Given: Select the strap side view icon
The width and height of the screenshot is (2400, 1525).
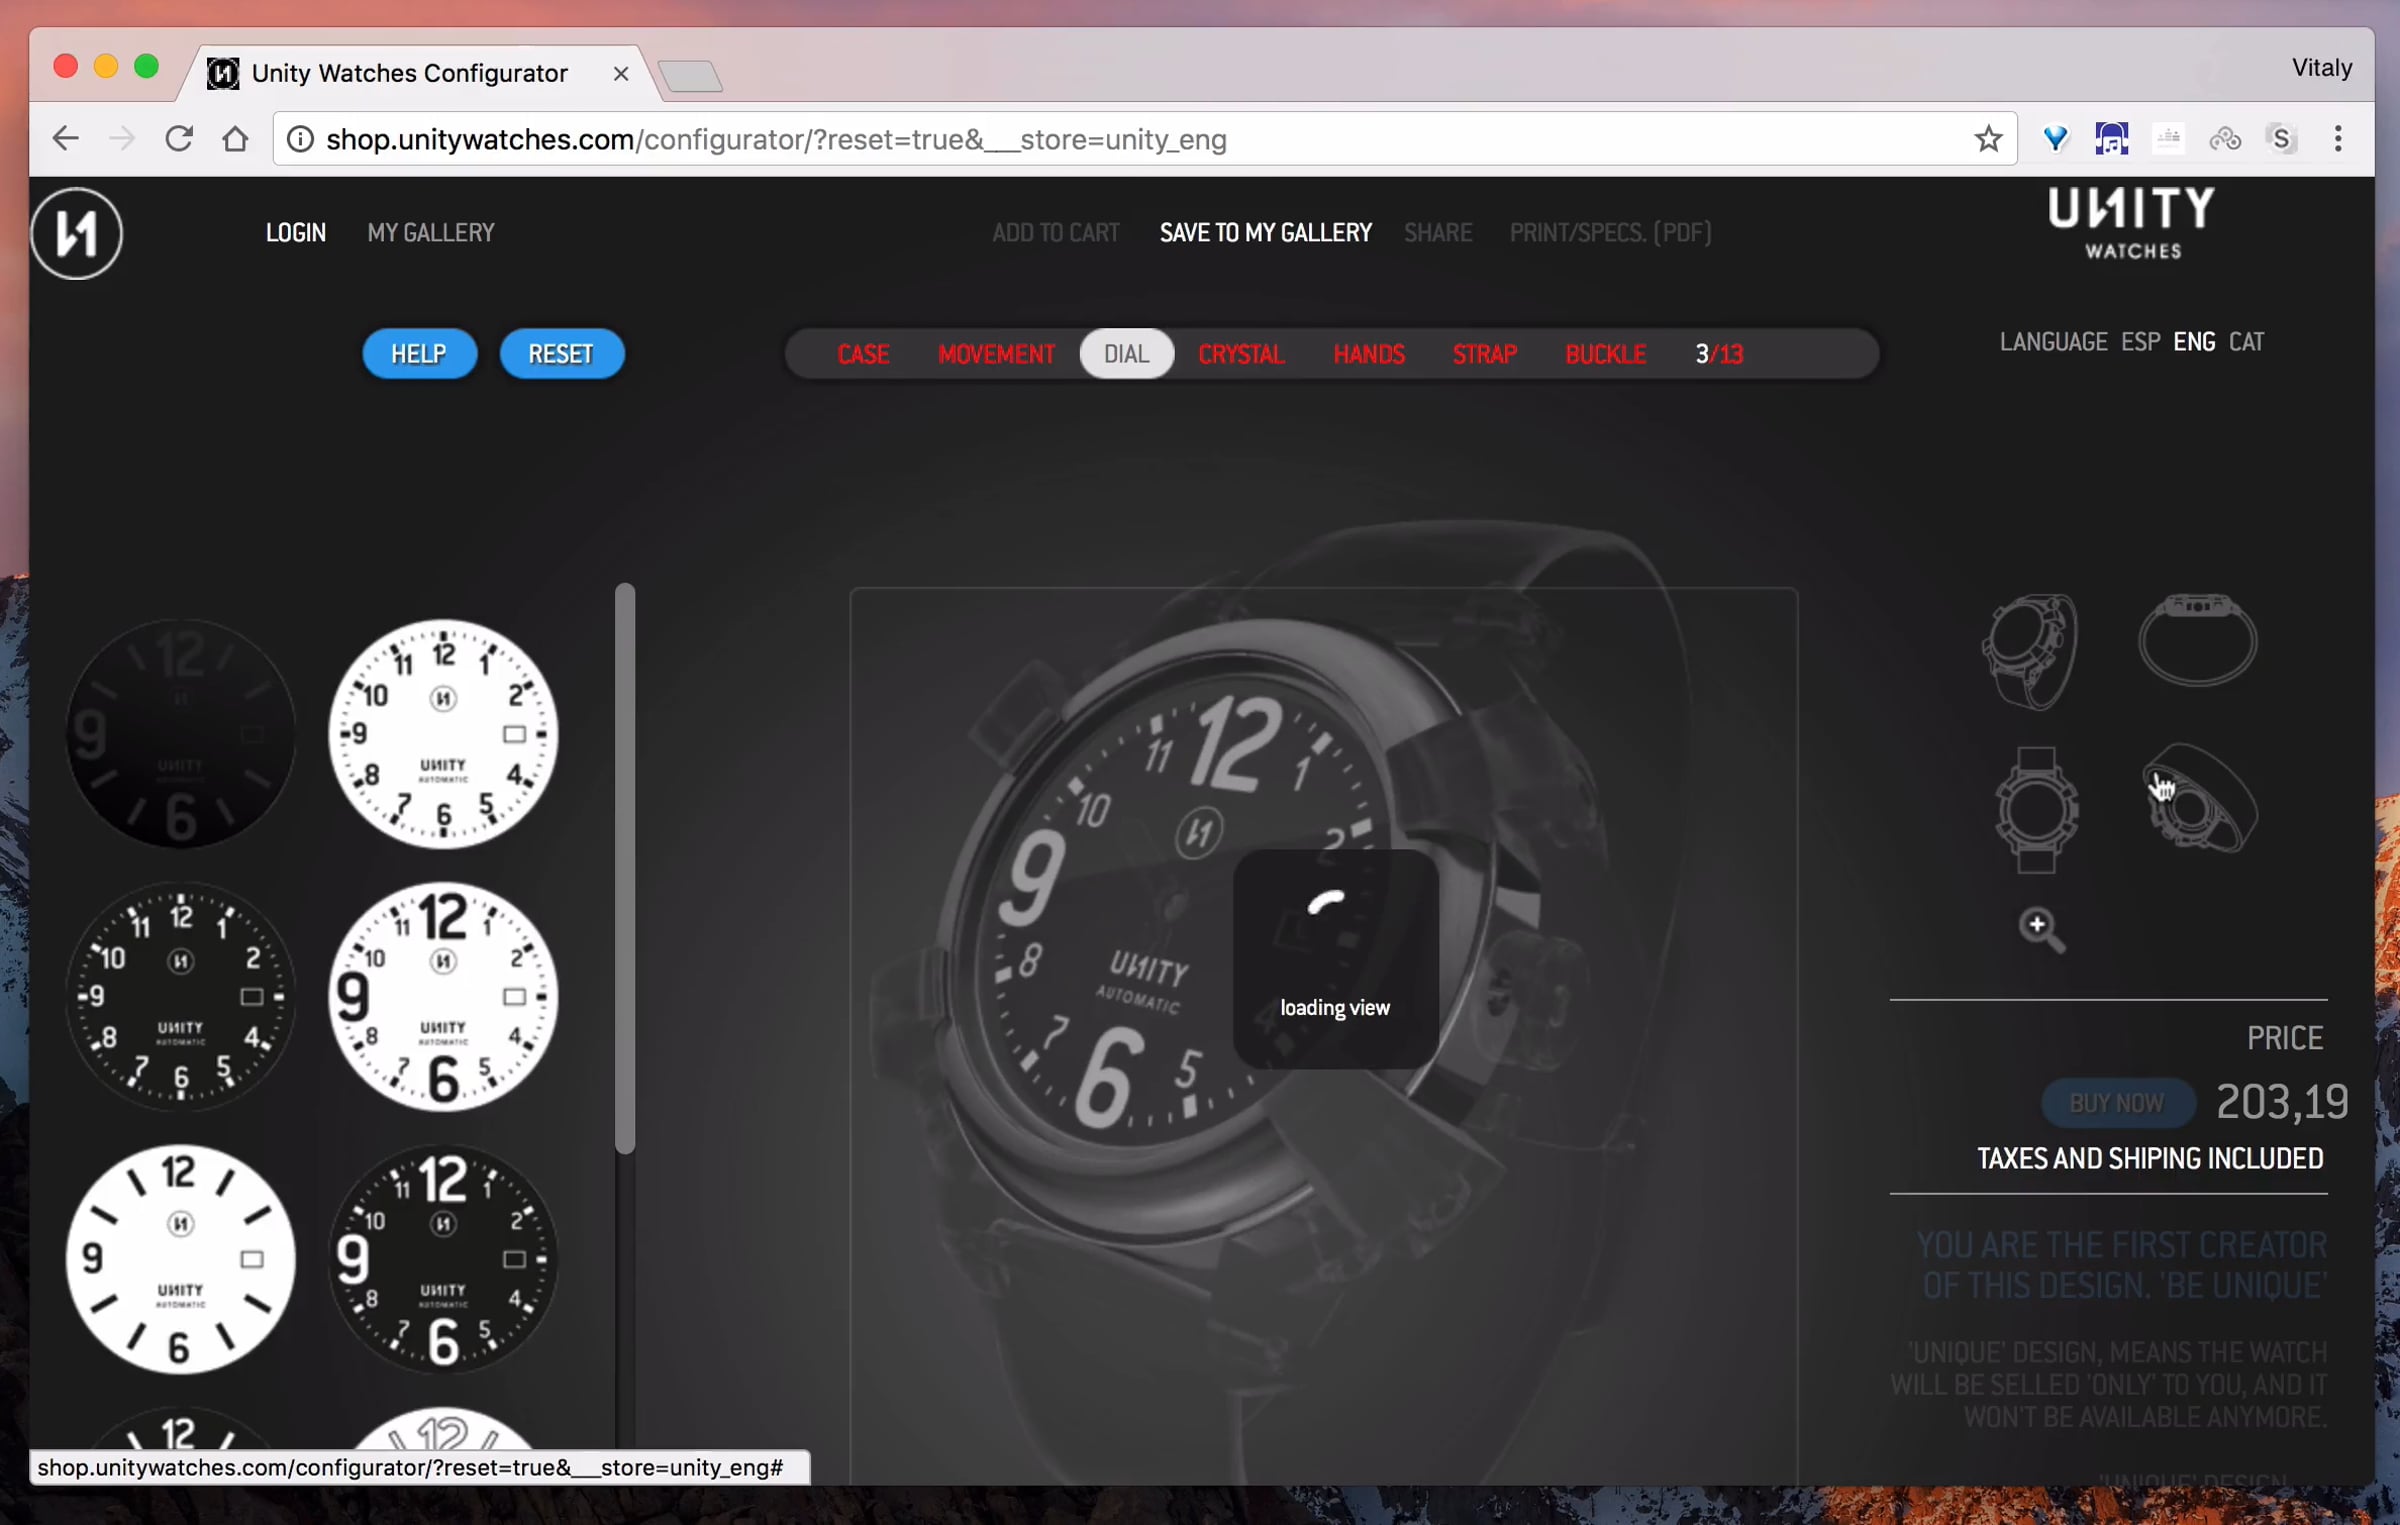Looking at the screenshot, I should 2197,639.
